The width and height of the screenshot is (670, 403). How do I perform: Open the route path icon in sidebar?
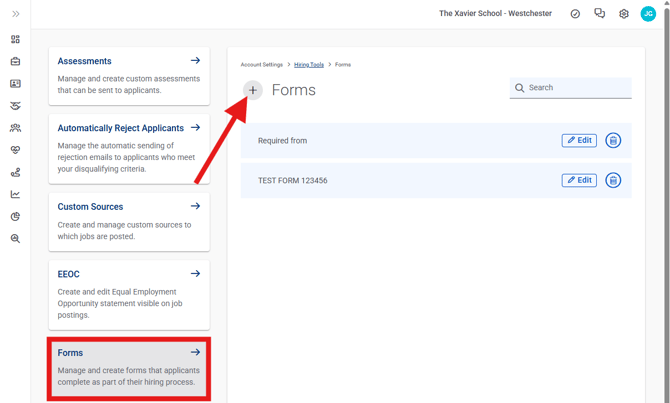pos(15,172)
